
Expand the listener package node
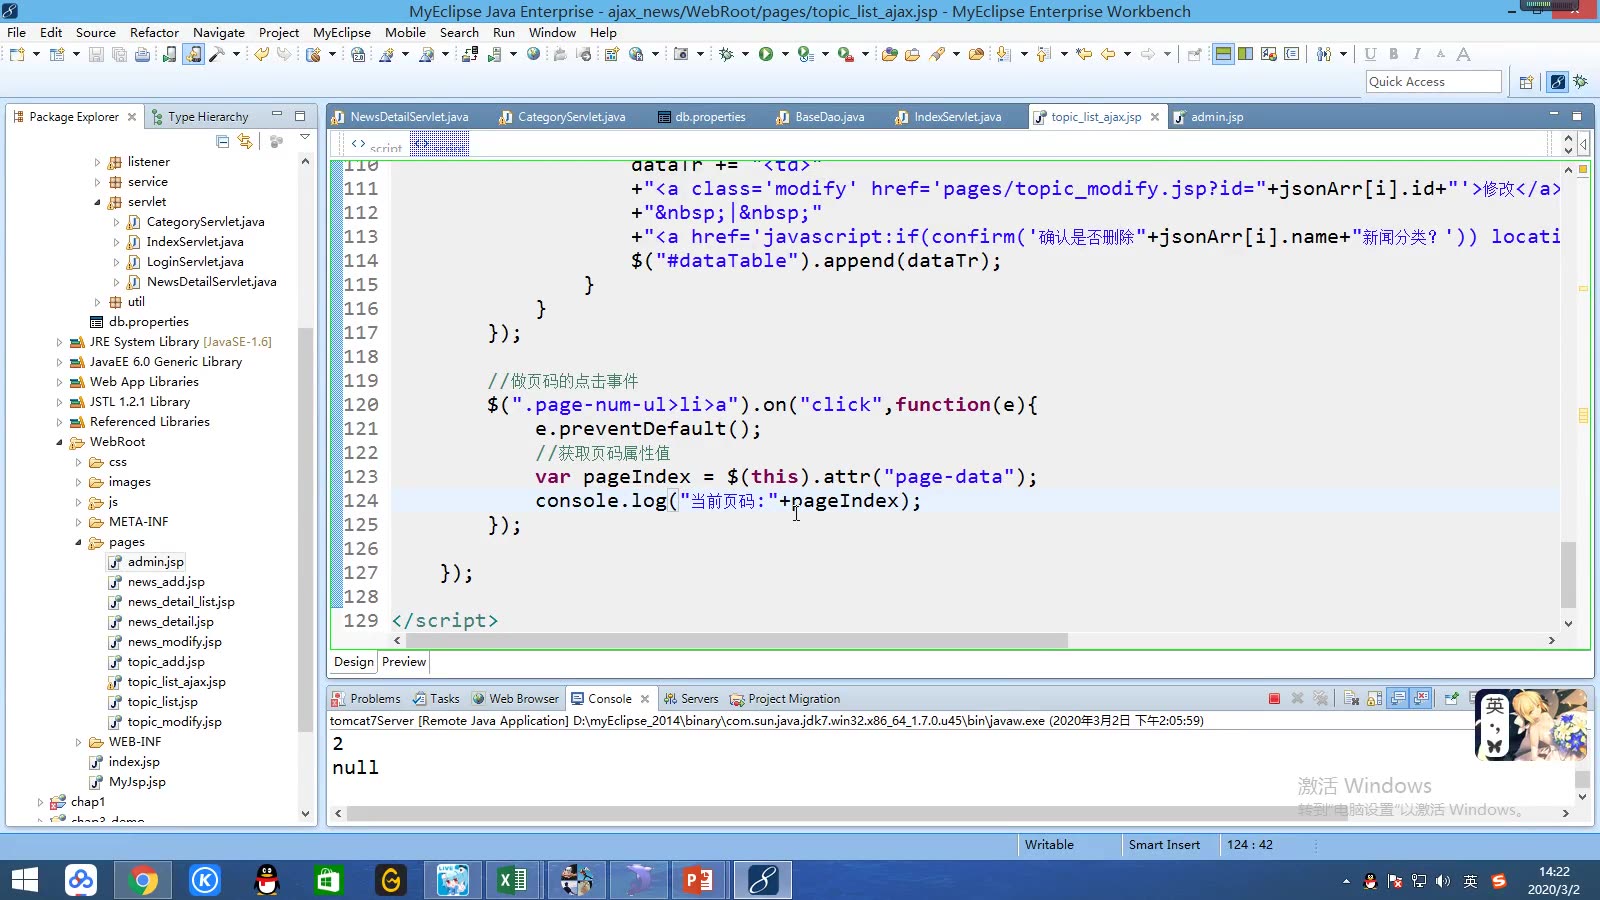[97, 162]
